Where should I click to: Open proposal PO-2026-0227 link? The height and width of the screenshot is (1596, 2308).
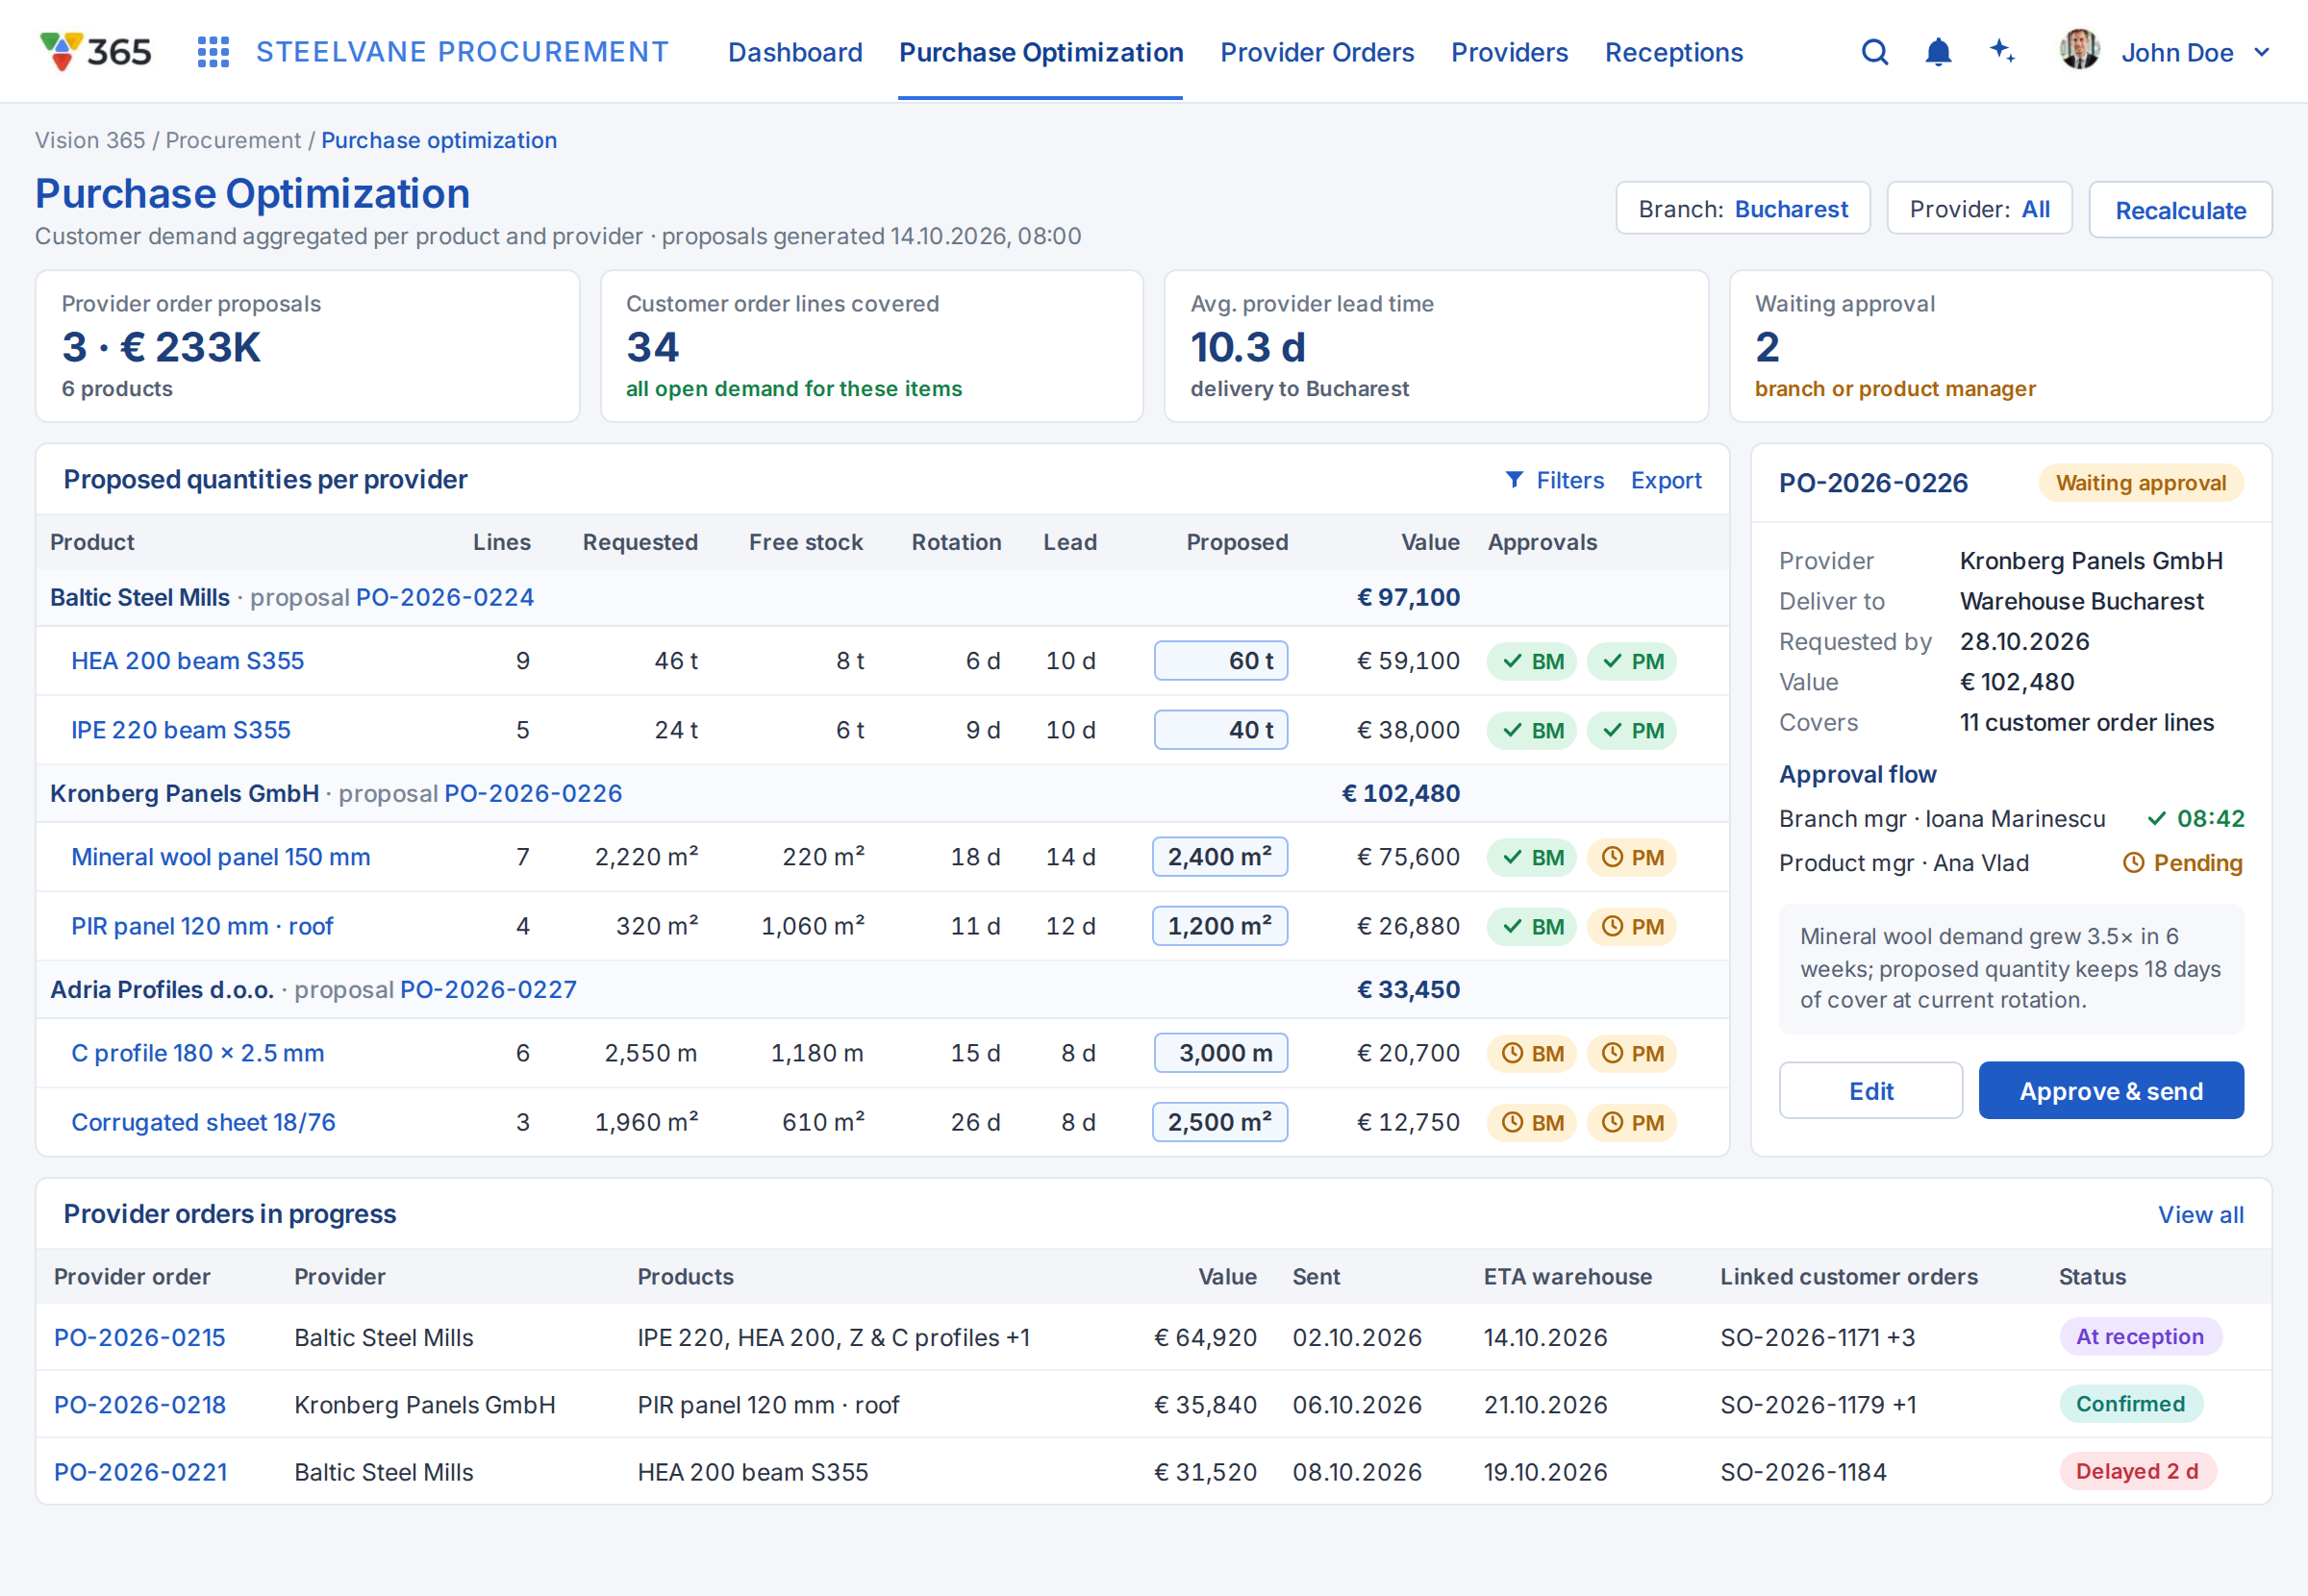coord(489,989)
